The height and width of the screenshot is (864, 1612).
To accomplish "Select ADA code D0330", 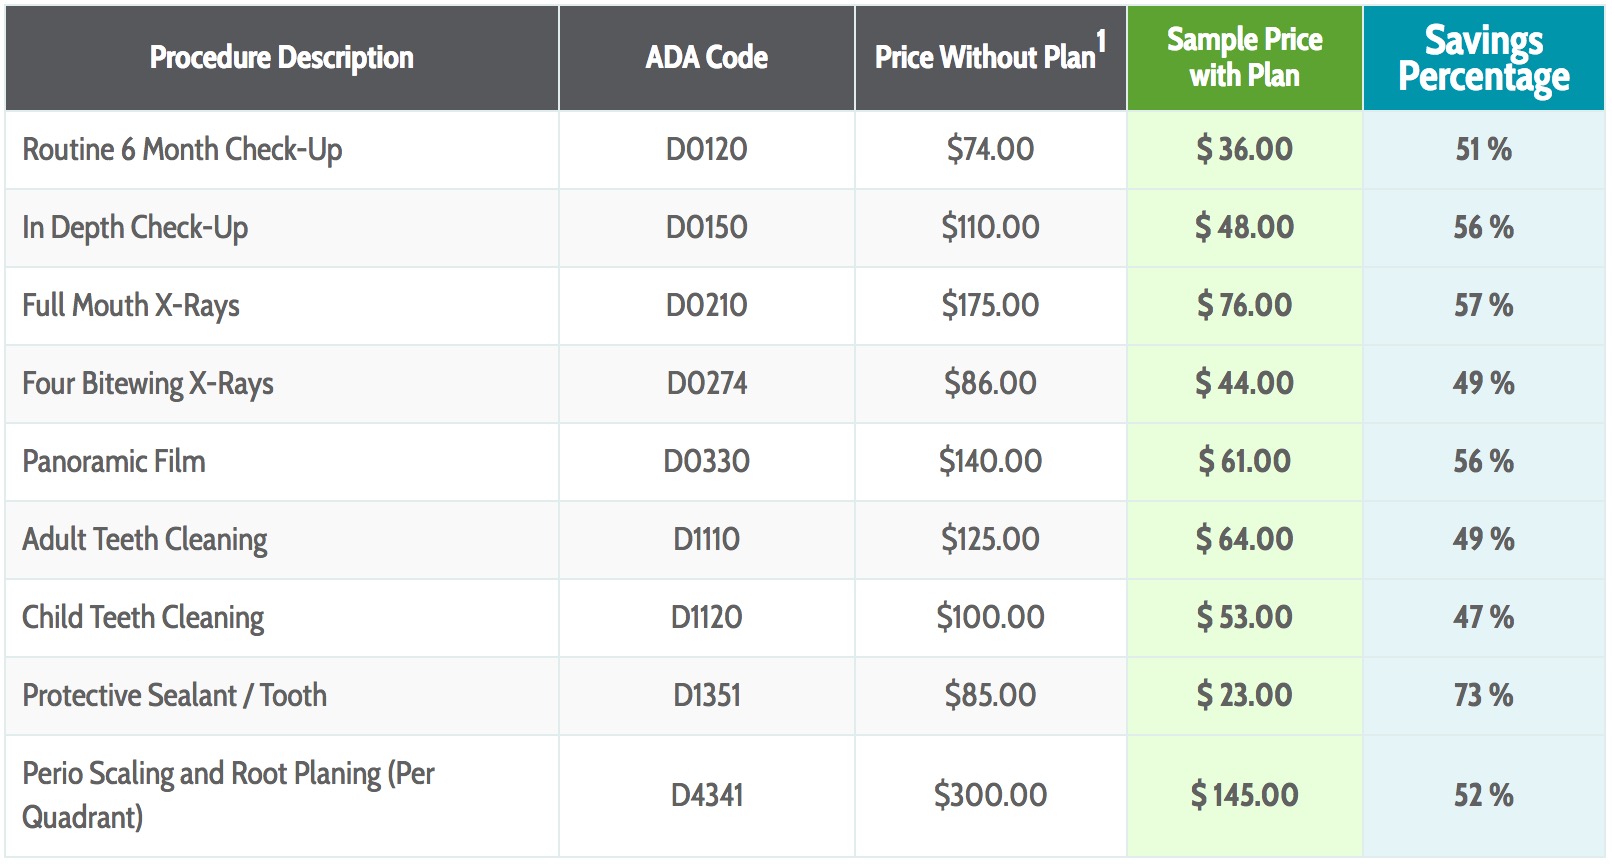I will (706, 462).
